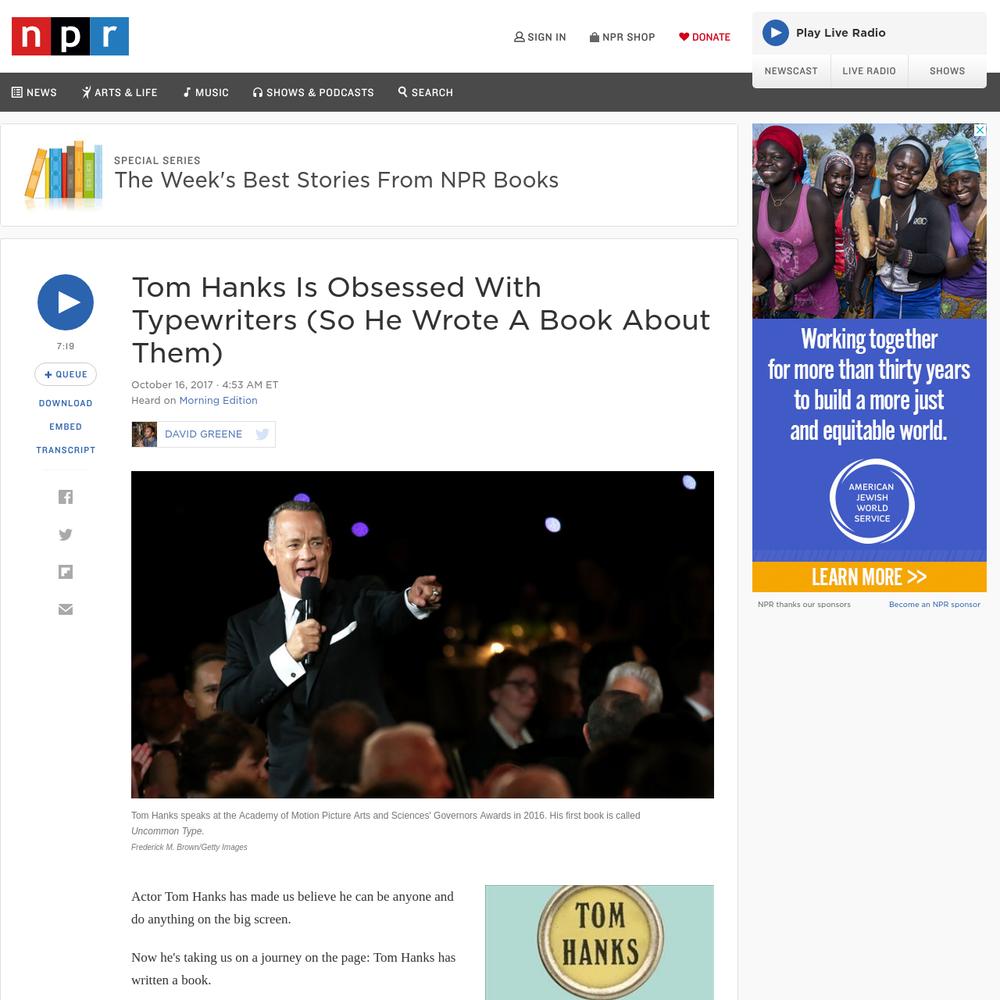Click the NPR logo
This screenshot has width=1000, height=1000.
70,36
